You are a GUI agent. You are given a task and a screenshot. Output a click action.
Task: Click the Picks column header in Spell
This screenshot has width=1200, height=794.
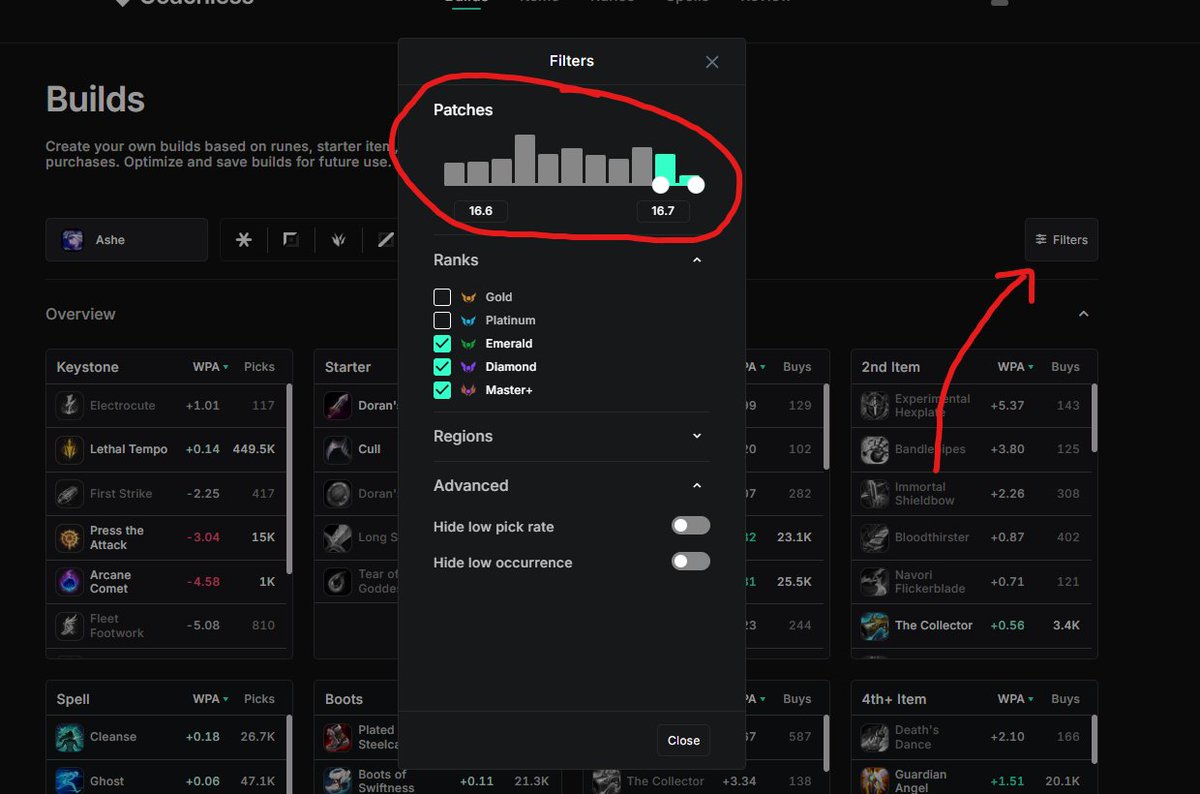coord(259,699)
